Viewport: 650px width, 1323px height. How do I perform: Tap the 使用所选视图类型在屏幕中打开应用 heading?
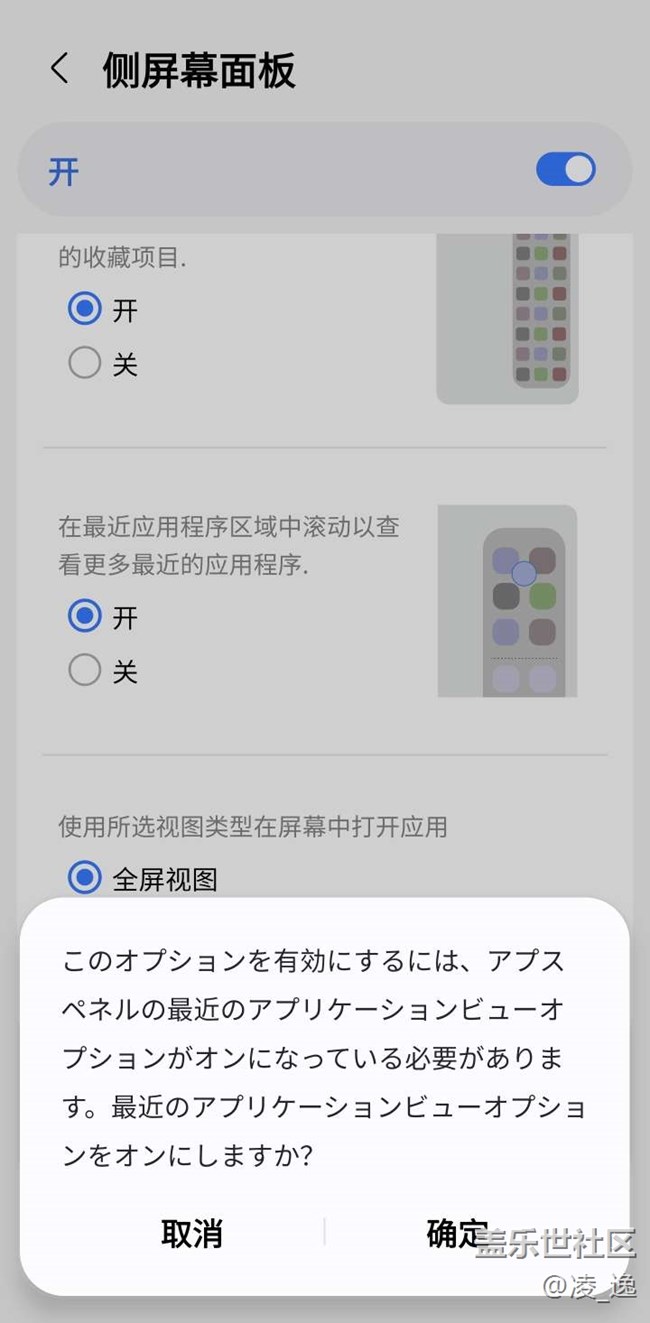coord(252,826)
